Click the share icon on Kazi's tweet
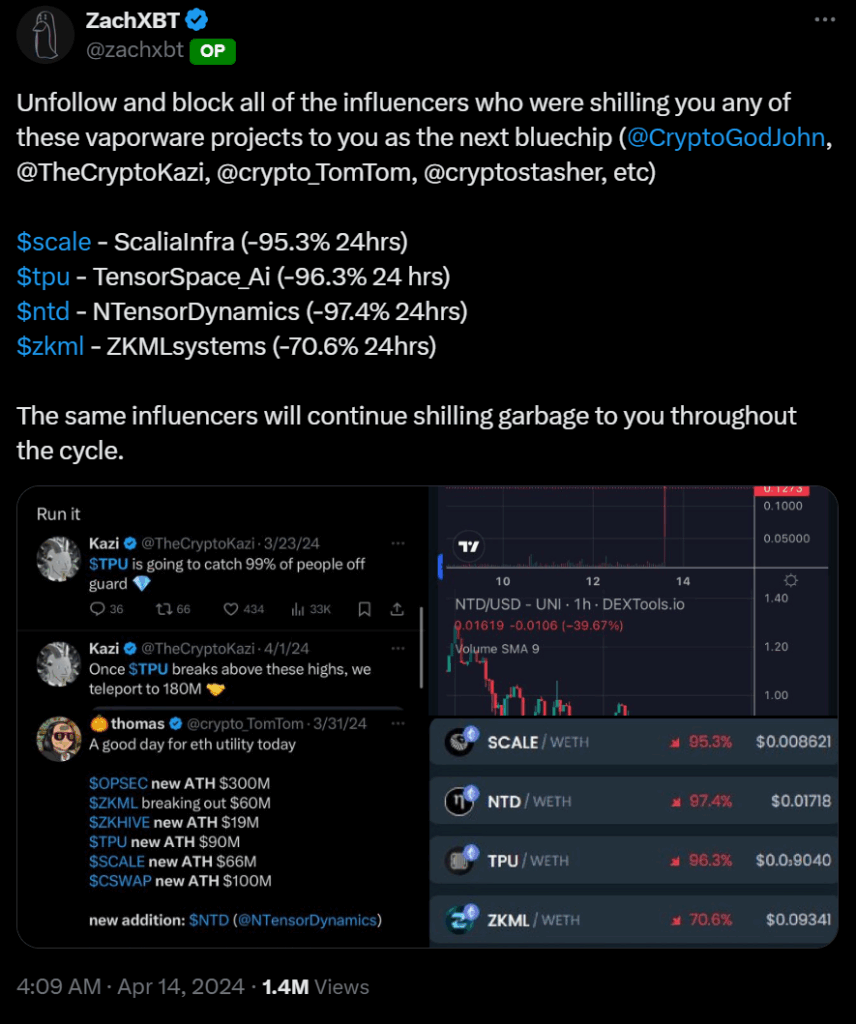 coord(396,609)
